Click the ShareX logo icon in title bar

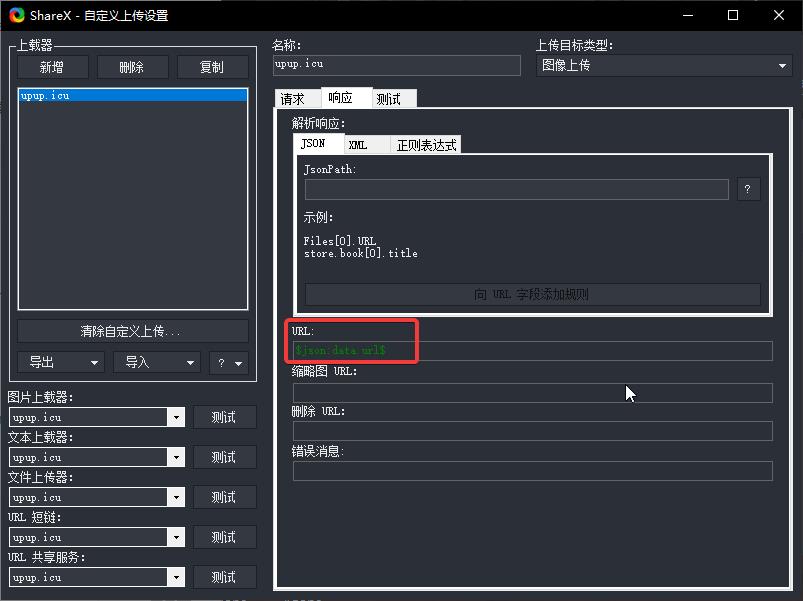coord(16,15)
